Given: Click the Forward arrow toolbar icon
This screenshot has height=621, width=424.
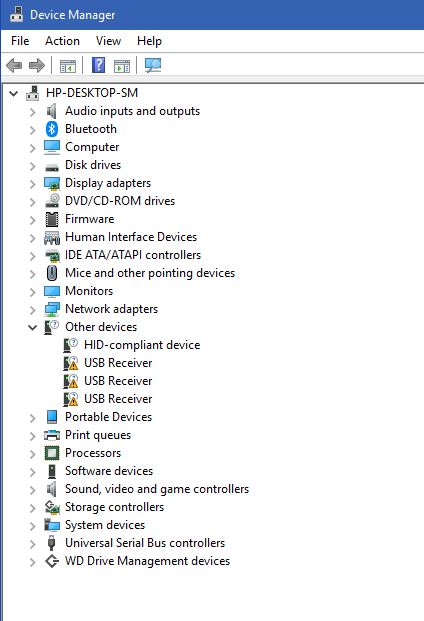Looking at the screenshot, I should pyautogui.click(x=37, y=65).
